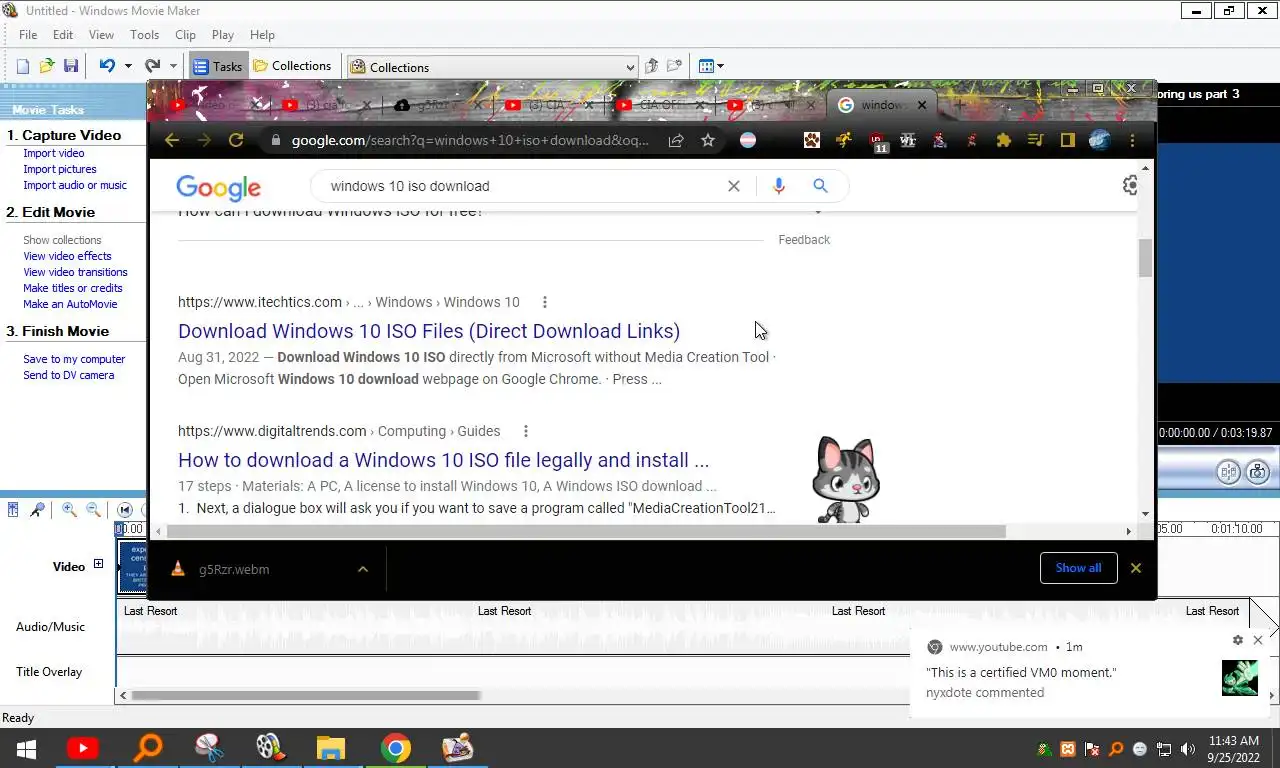Expand the Video track plus box
1280x768 pixels.
click(x=98, y=565)
